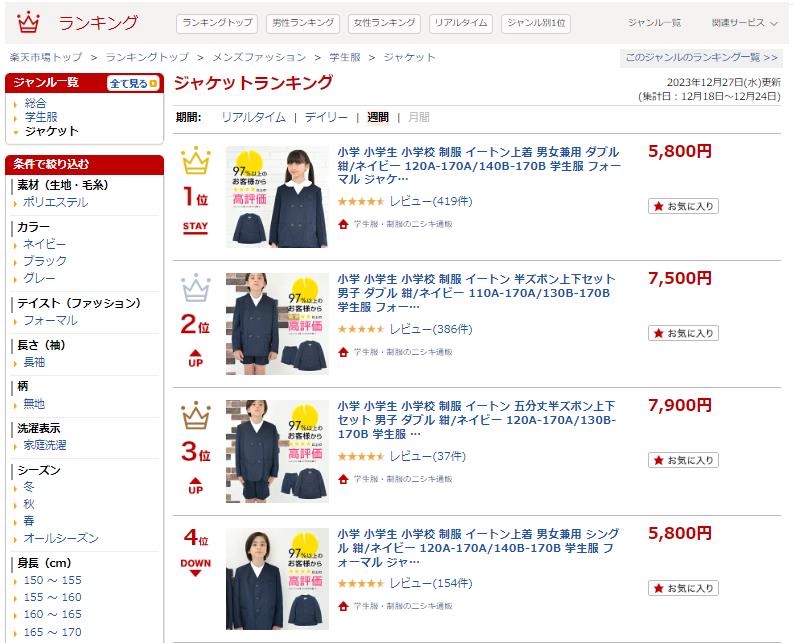794x643 pixels.
Task: Expand the 関連サービス dropdown
Action: tap(744, 23)
